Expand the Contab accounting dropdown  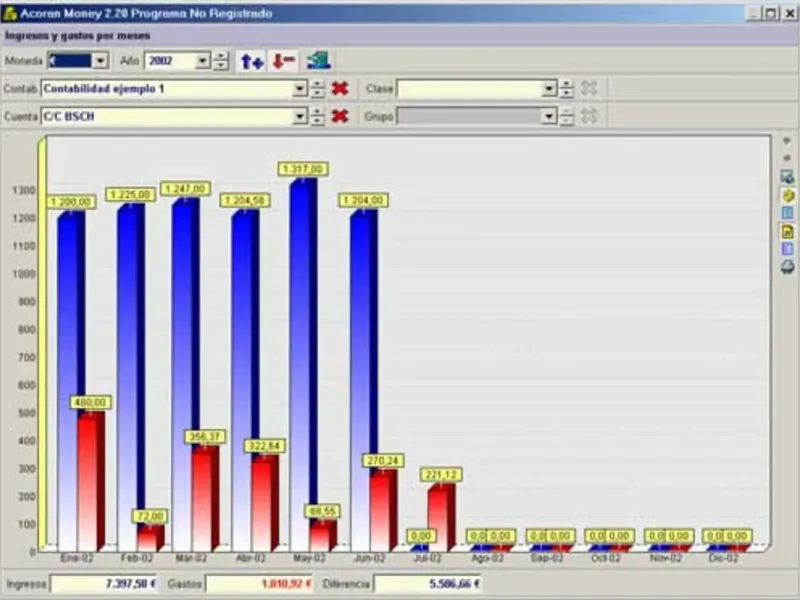(x=300, y=89)
